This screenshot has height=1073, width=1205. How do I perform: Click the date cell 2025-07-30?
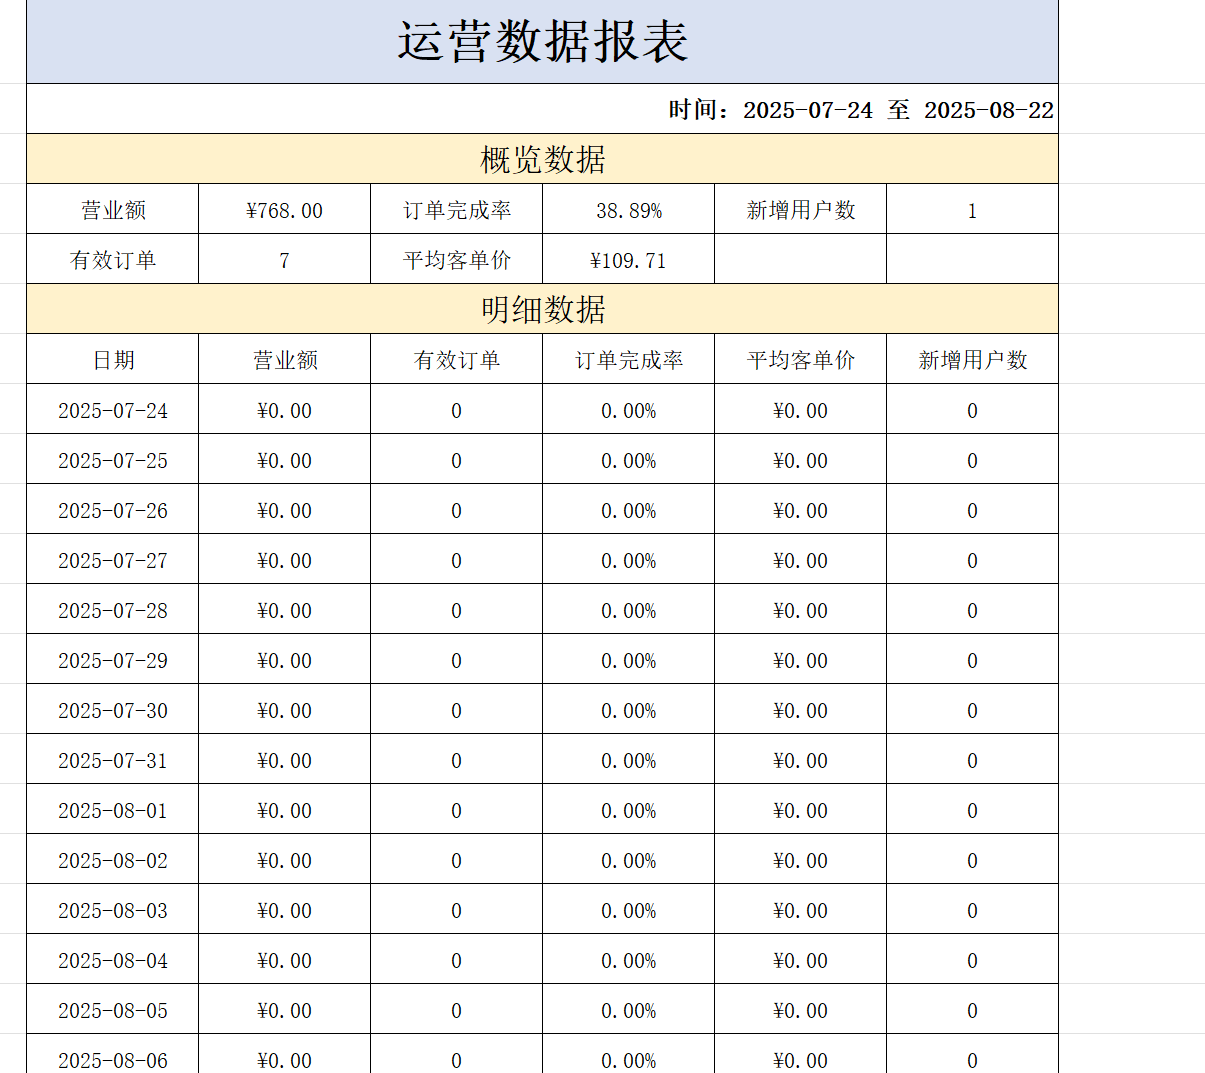113,709
